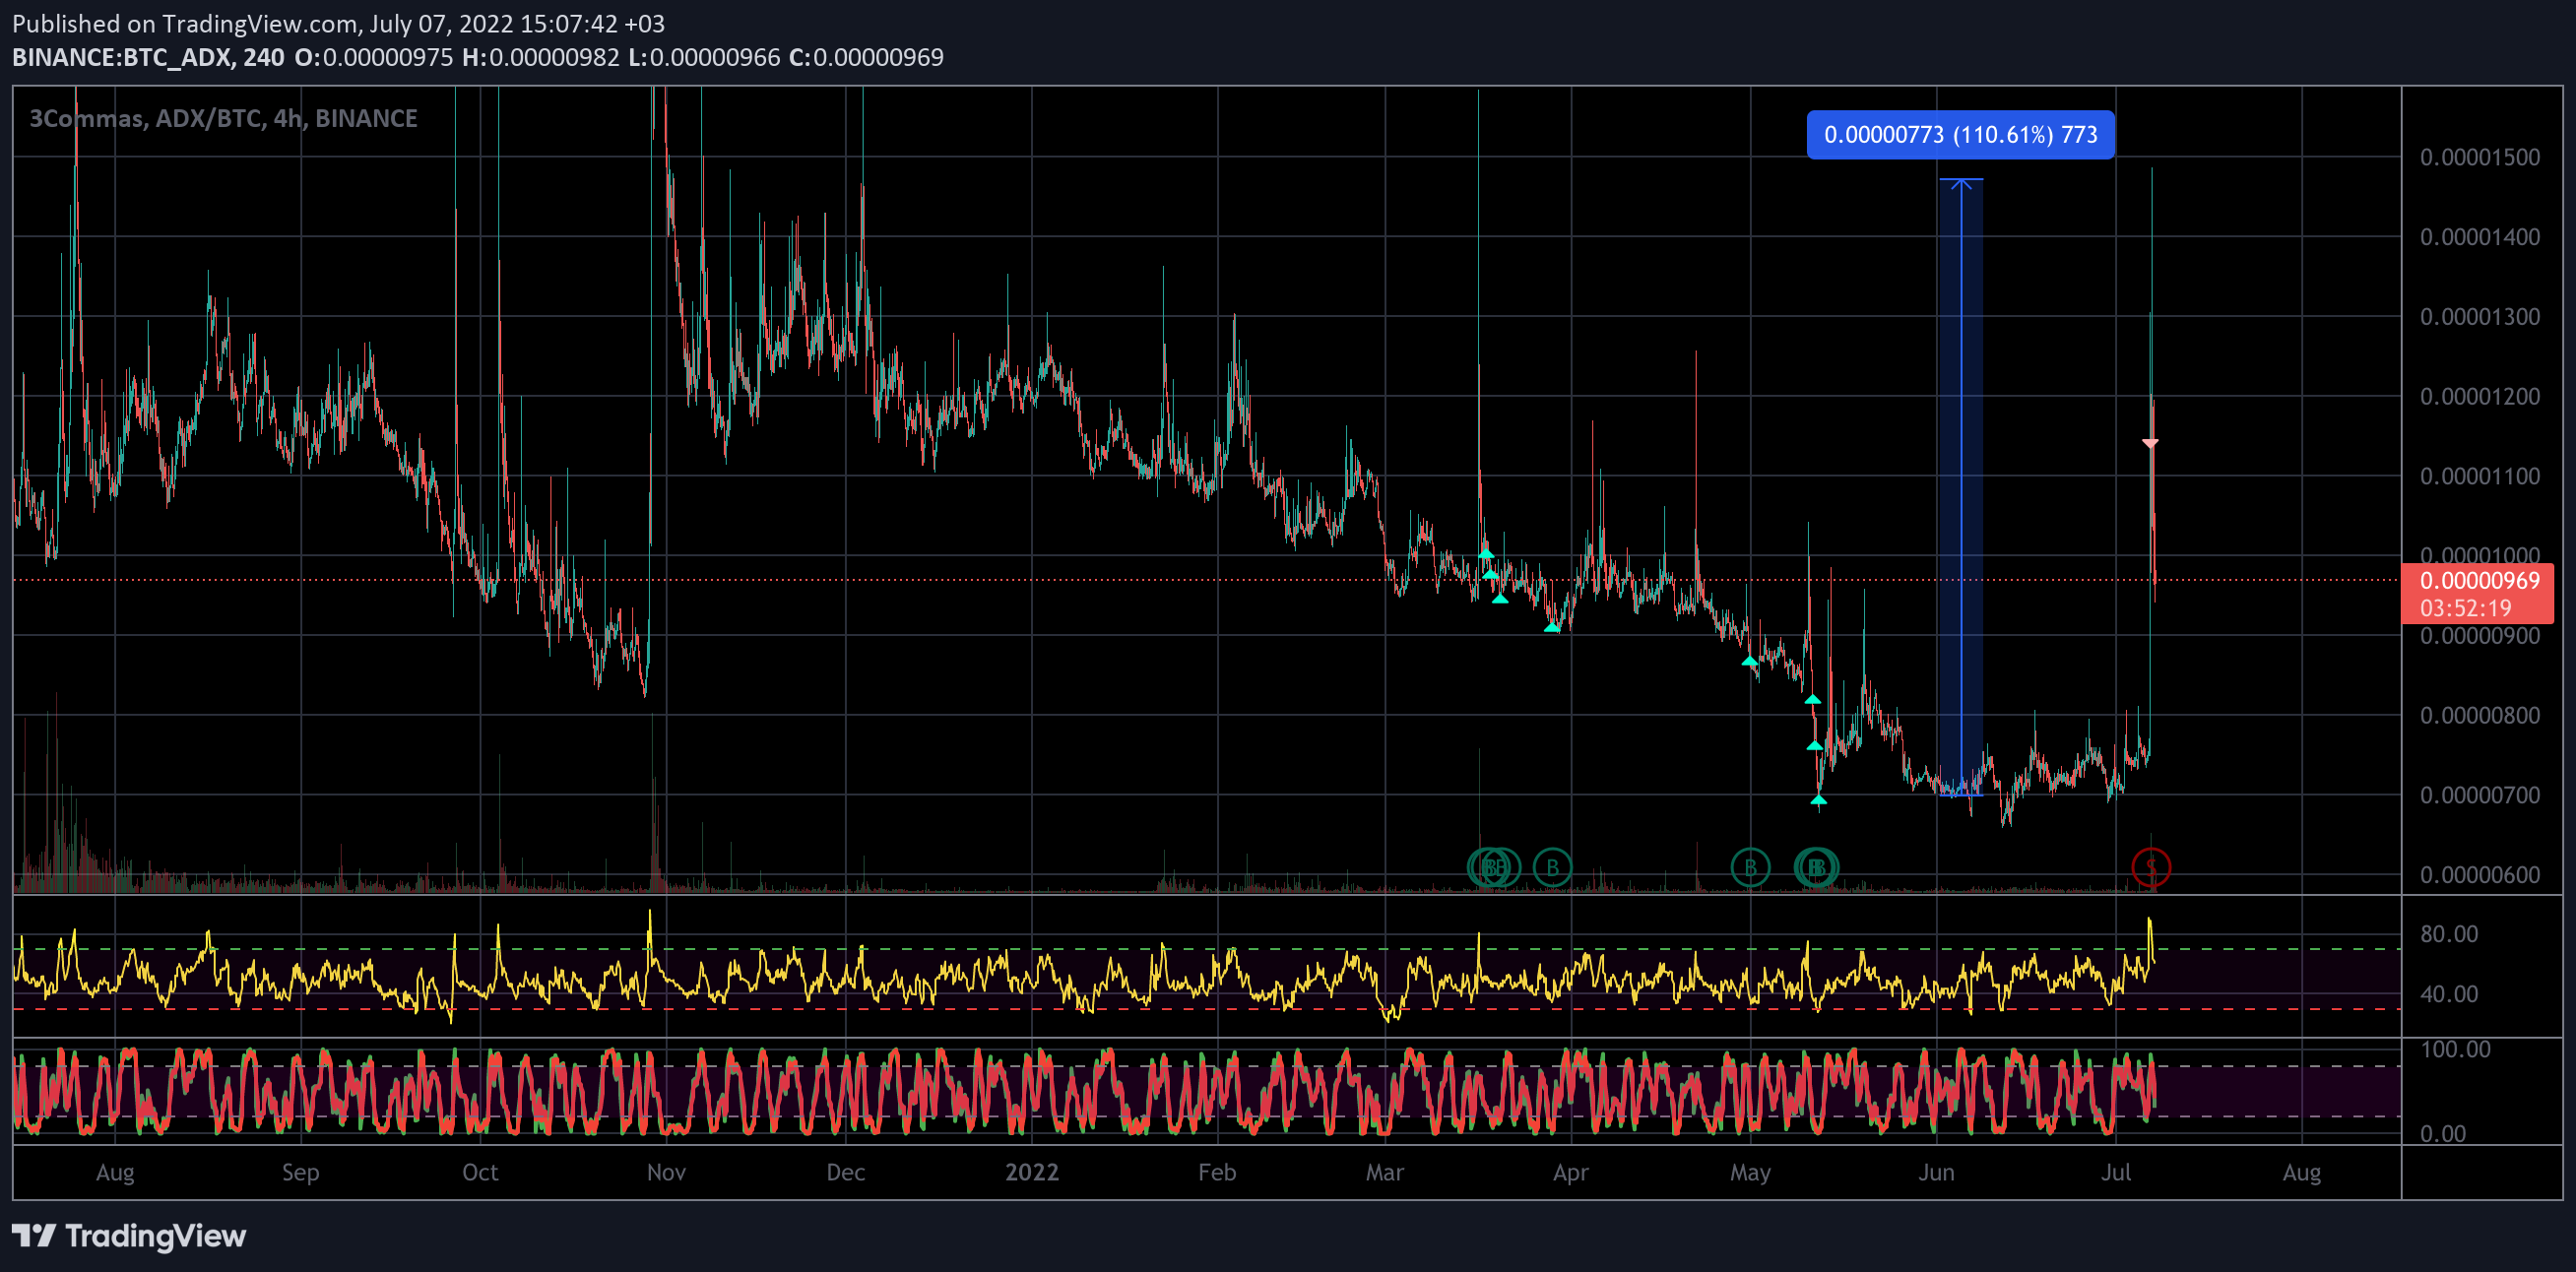This screenshot has height=1272, width=2576.
Task: Click the Nov label on time axis
Action: pyautogui.click(x=666, y=1172)
